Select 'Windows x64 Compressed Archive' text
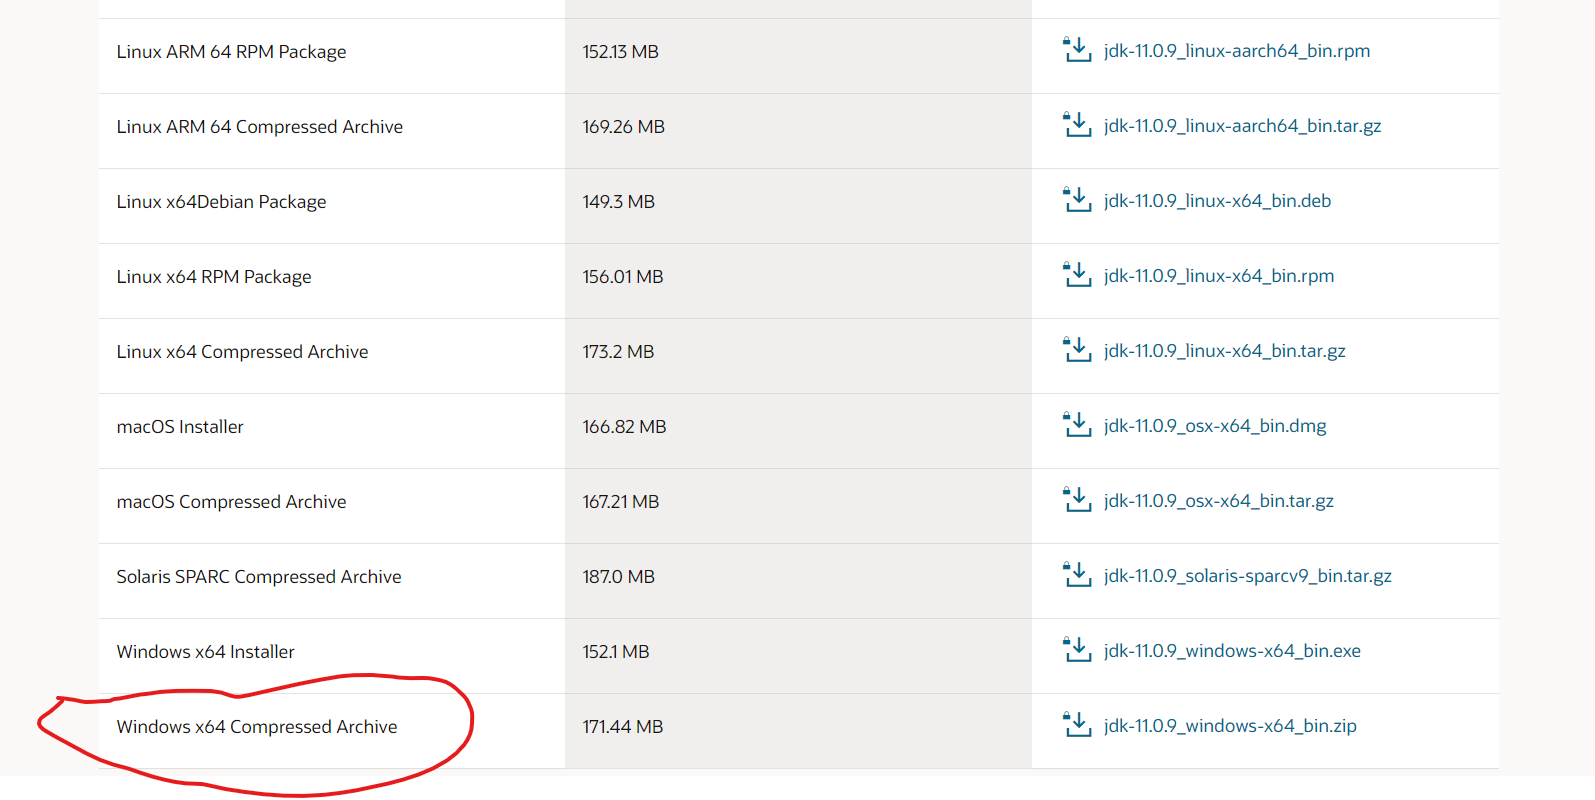This screenshot has height=800, width=1595. pos(257,727)
